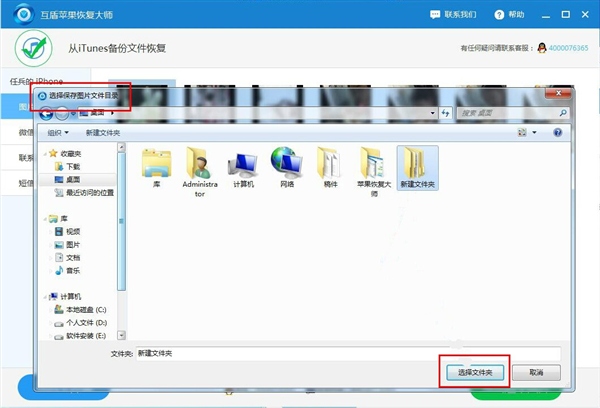Screen dimensions: 600x408
Task: Click the iTunes backup recovery checkmark icon
Action: [34, 48]
